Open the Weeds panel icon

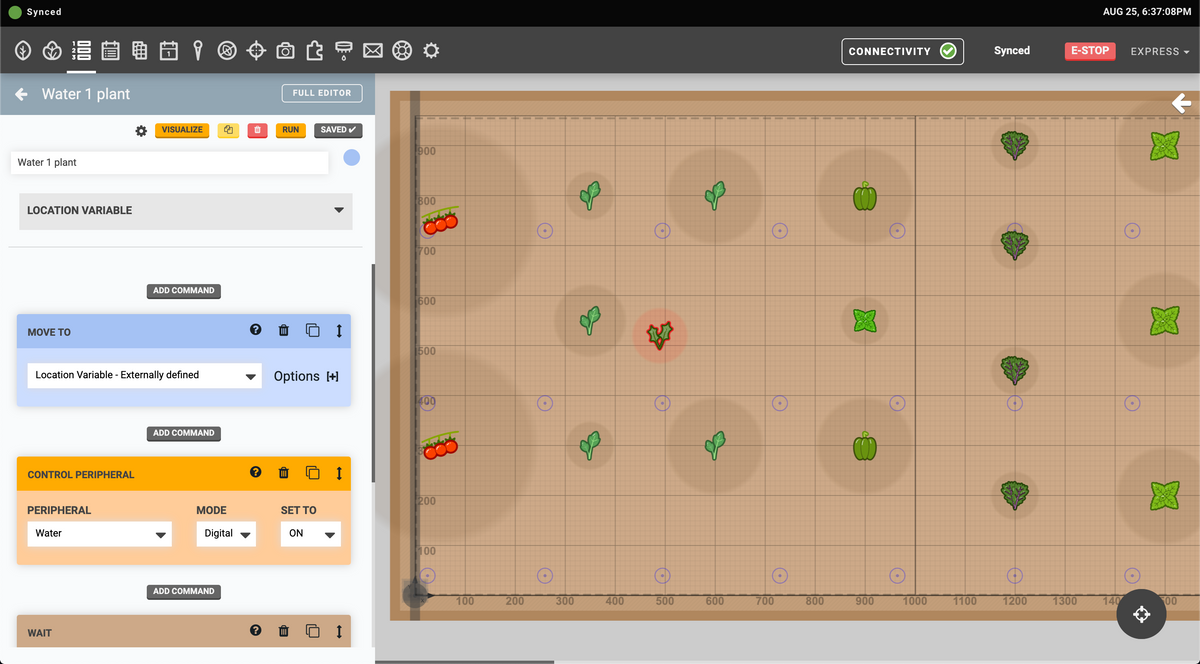226,50
